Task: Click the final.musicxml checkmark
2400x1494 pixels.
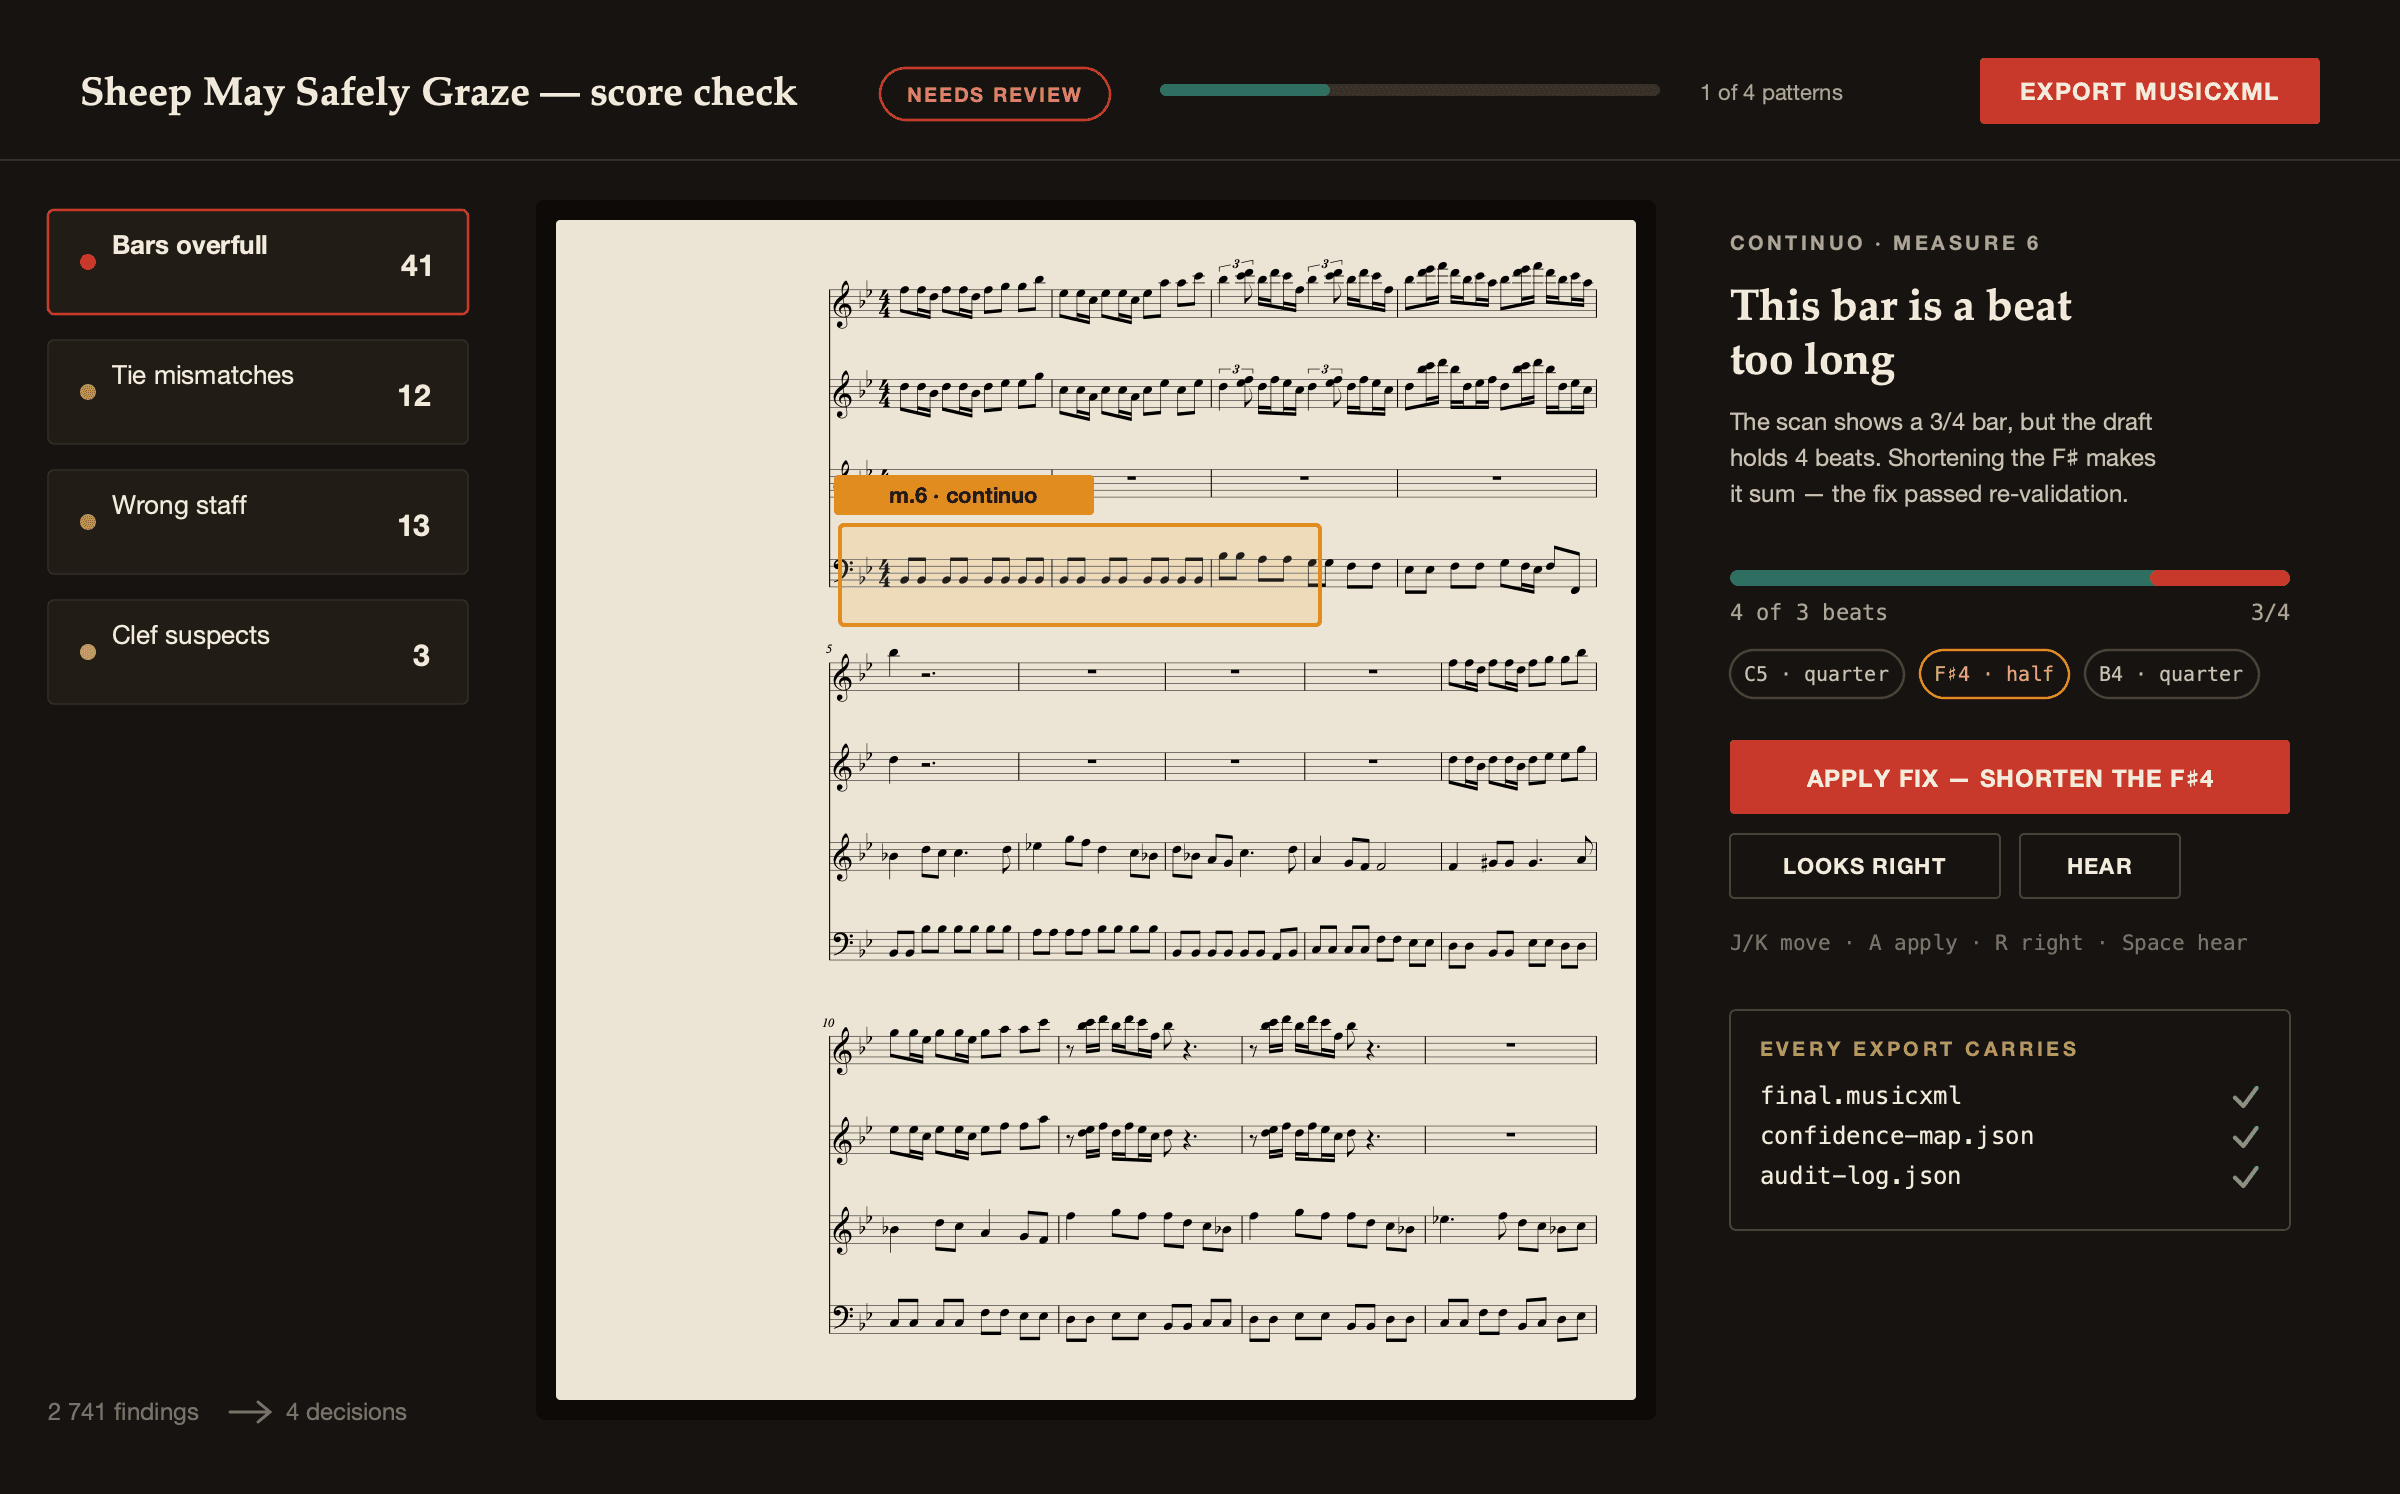Action: tap(2245, 1097)
